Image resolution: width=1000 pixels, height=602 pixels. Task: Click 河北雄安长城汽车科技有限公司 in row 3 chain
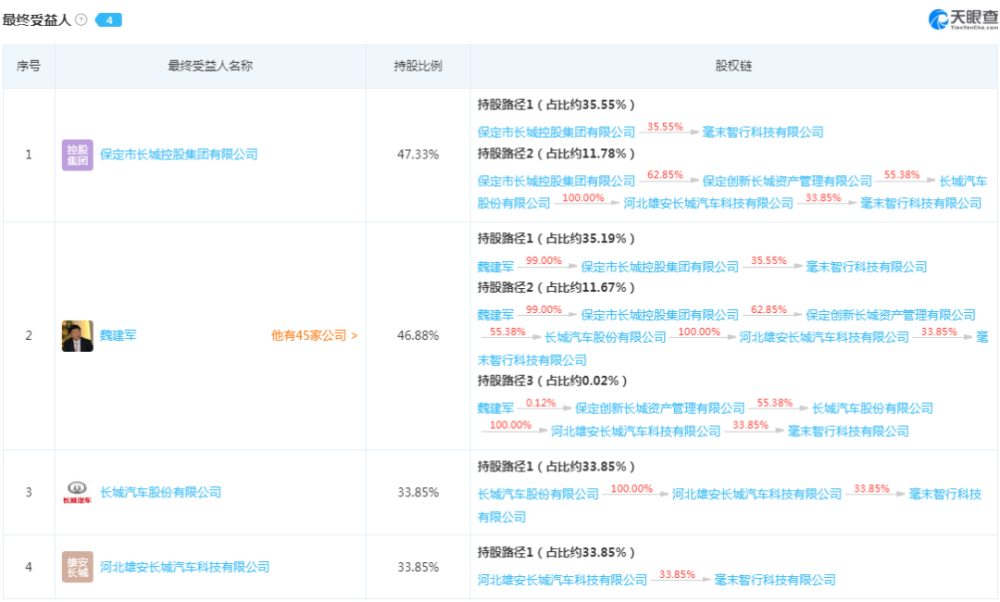pos(757,494)
